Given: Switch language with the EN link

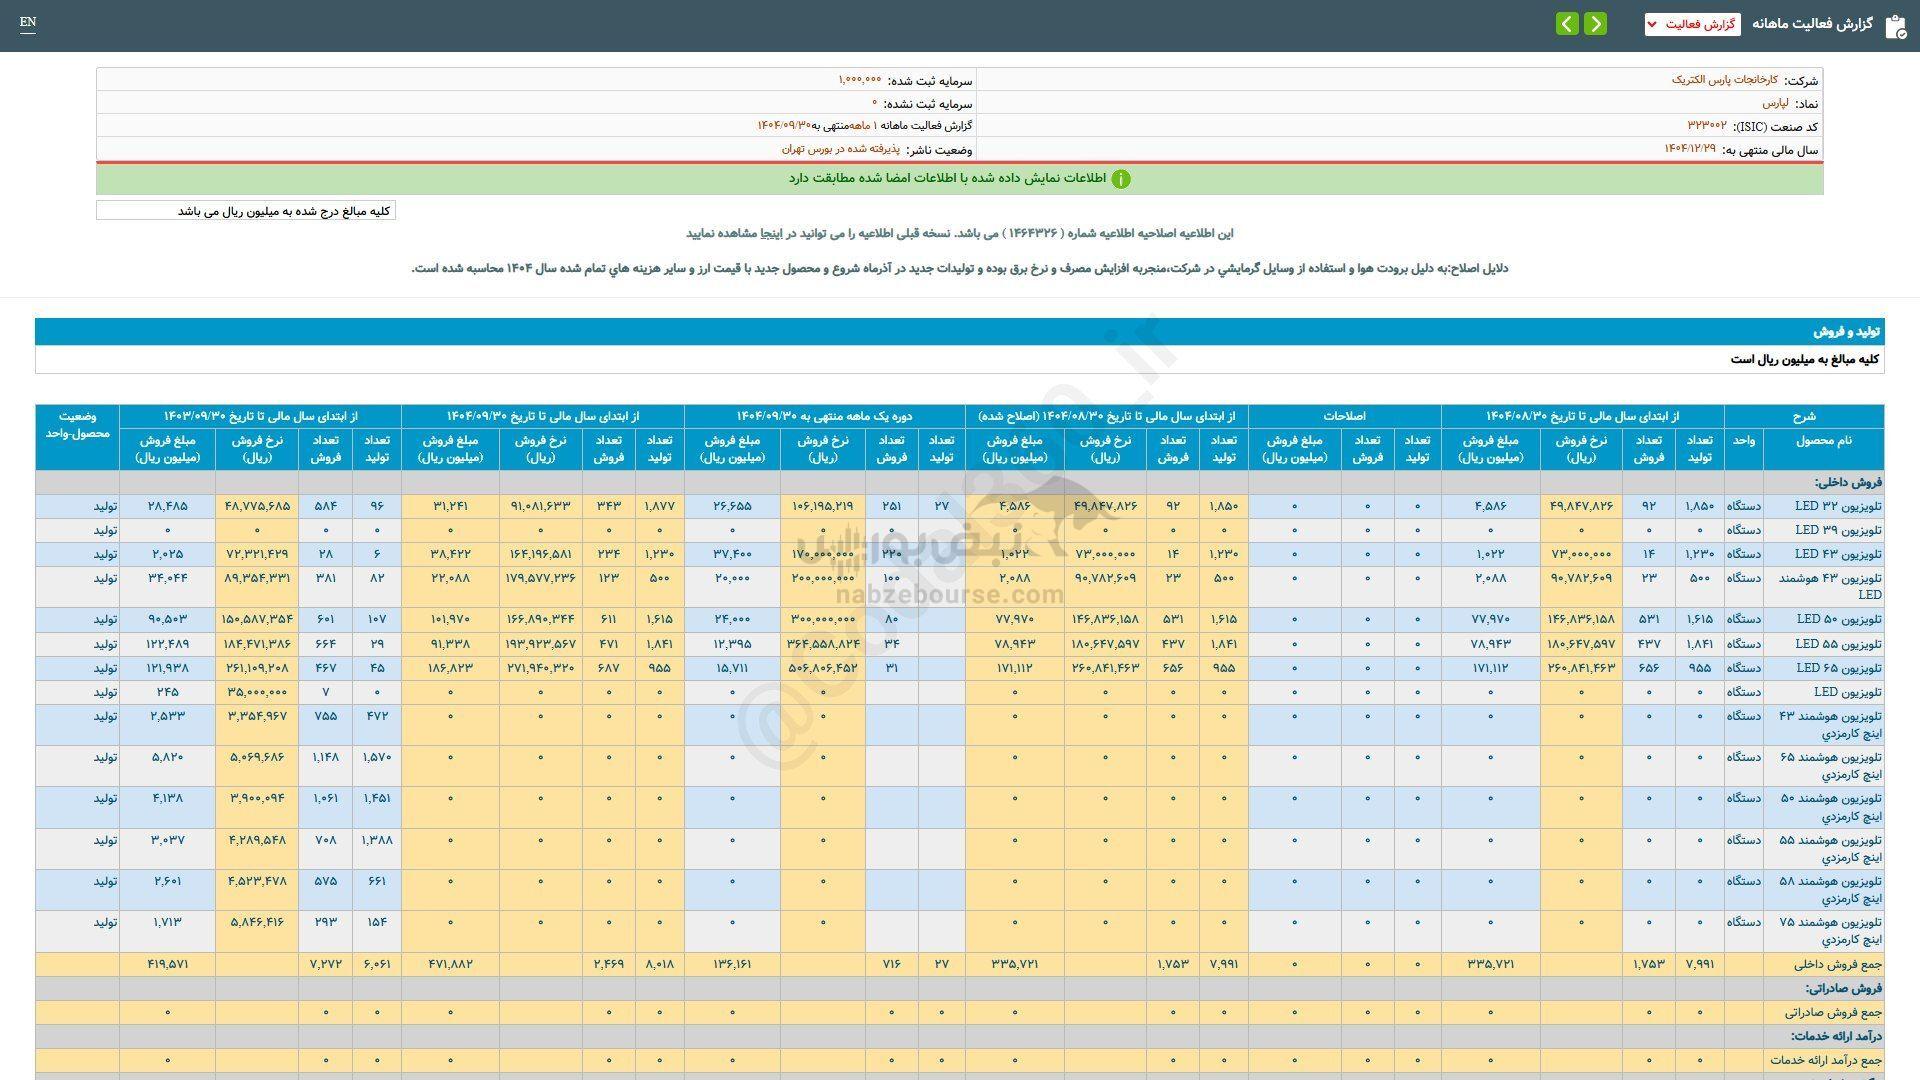Looking at the screenshot, I should 28,22.
